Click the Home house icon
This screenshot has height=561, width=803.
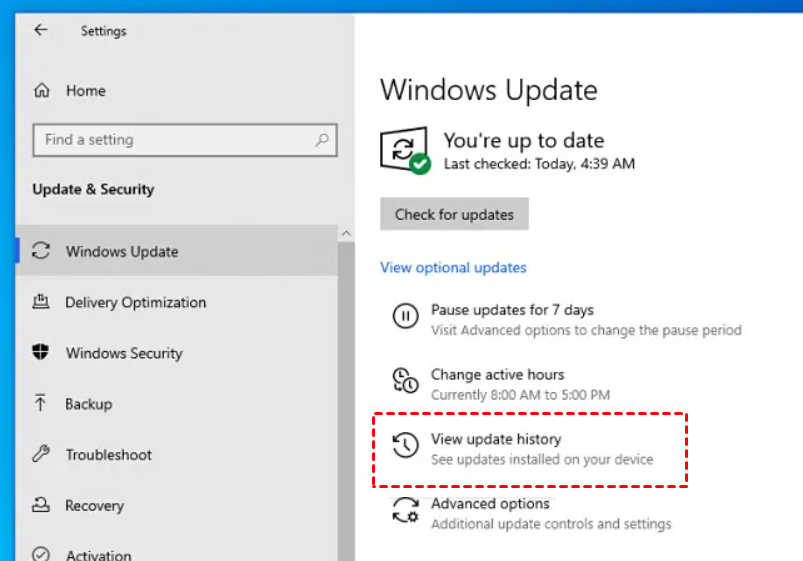(42, 91)
